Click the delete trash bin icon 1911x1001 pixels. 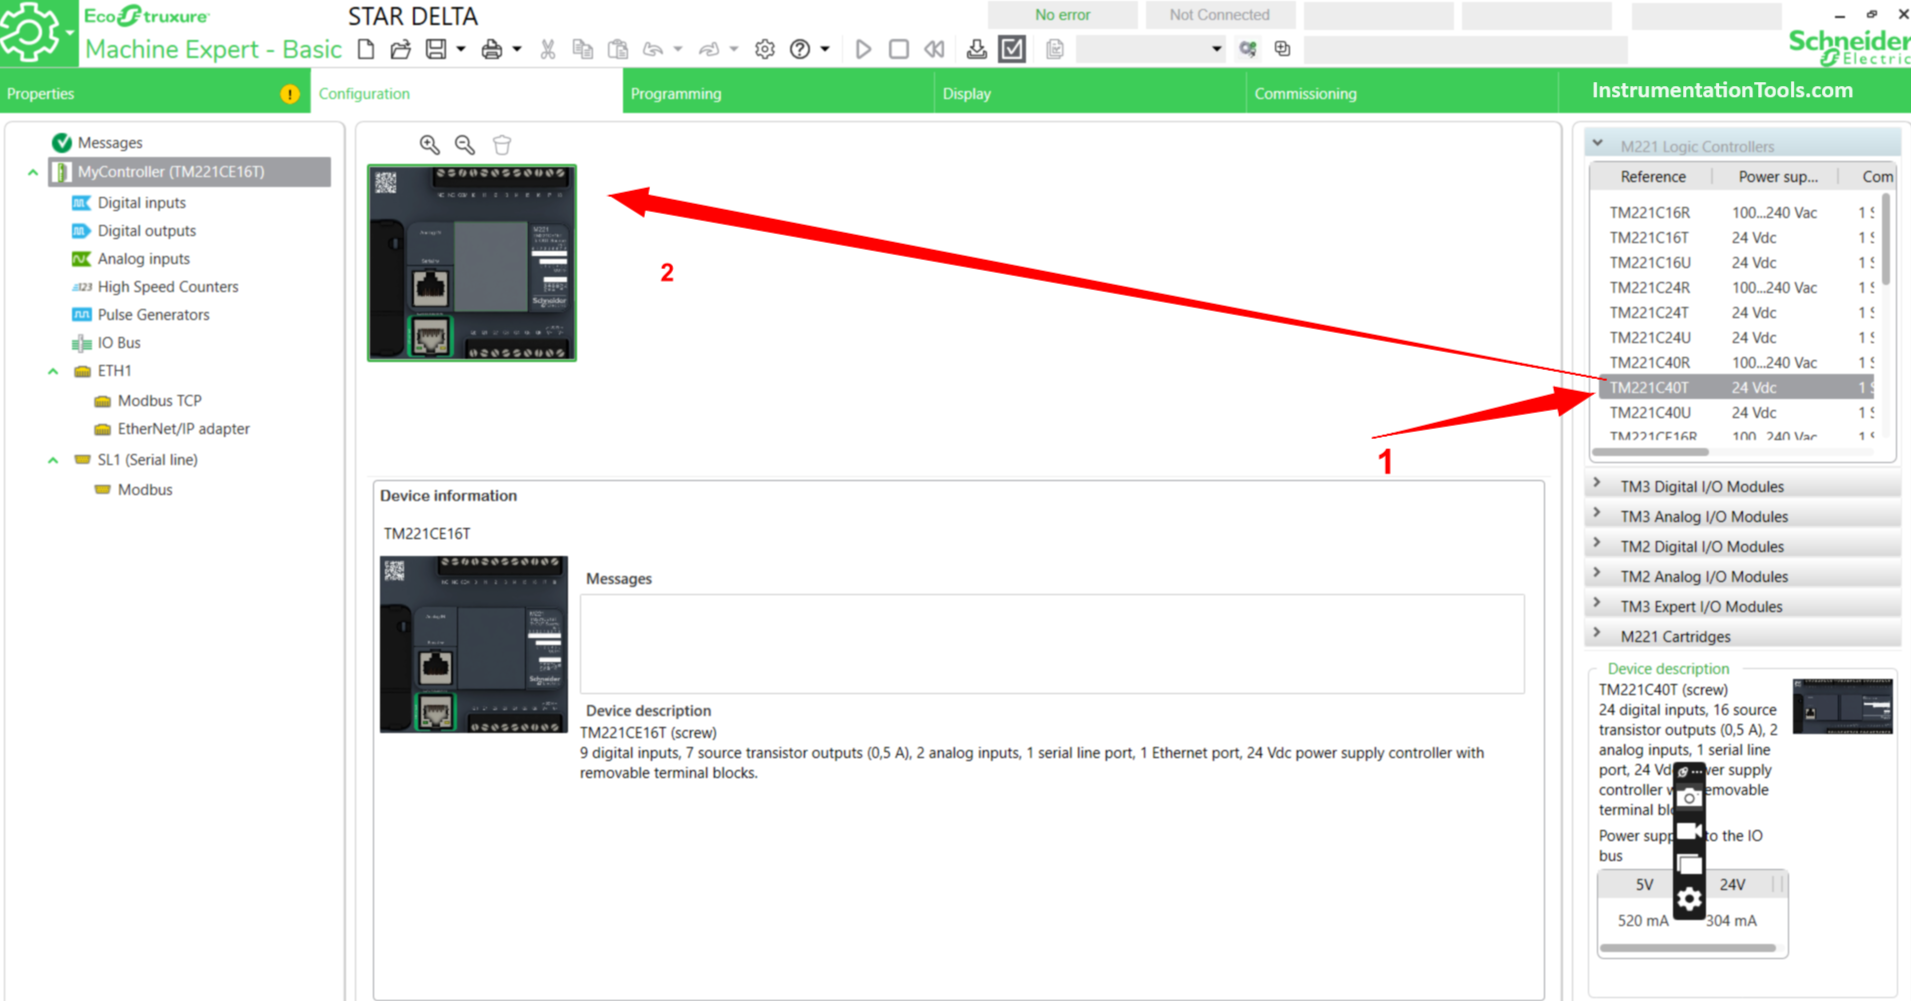pos(502,145)
